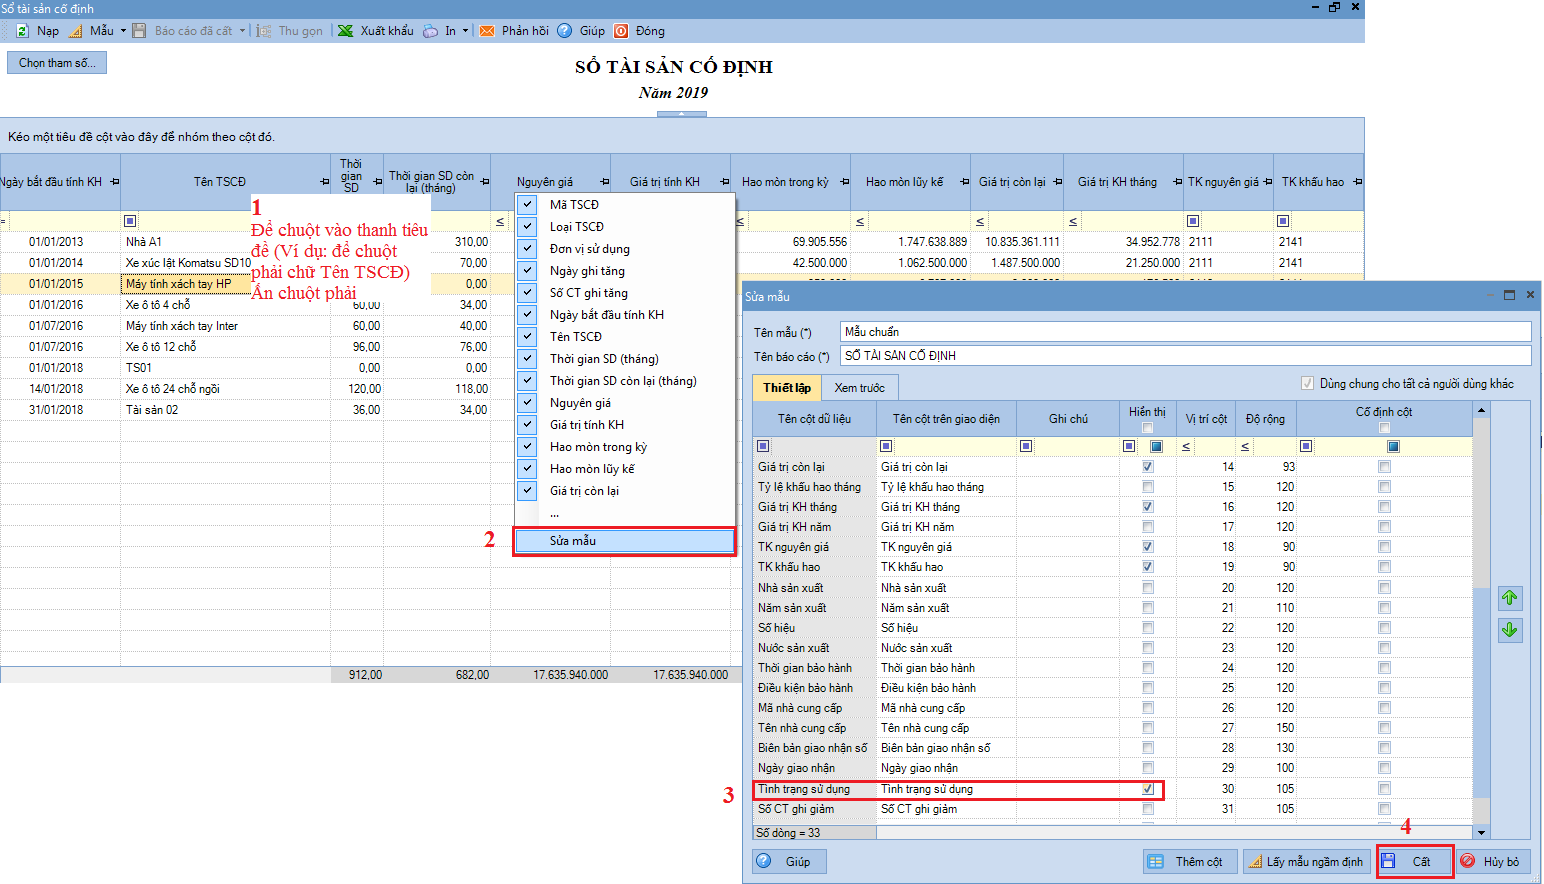The height and width of the screenshot is (884, 1544).
Task: Click pin icon on Hao mòn lũy kế header
Action: (964, 182)
